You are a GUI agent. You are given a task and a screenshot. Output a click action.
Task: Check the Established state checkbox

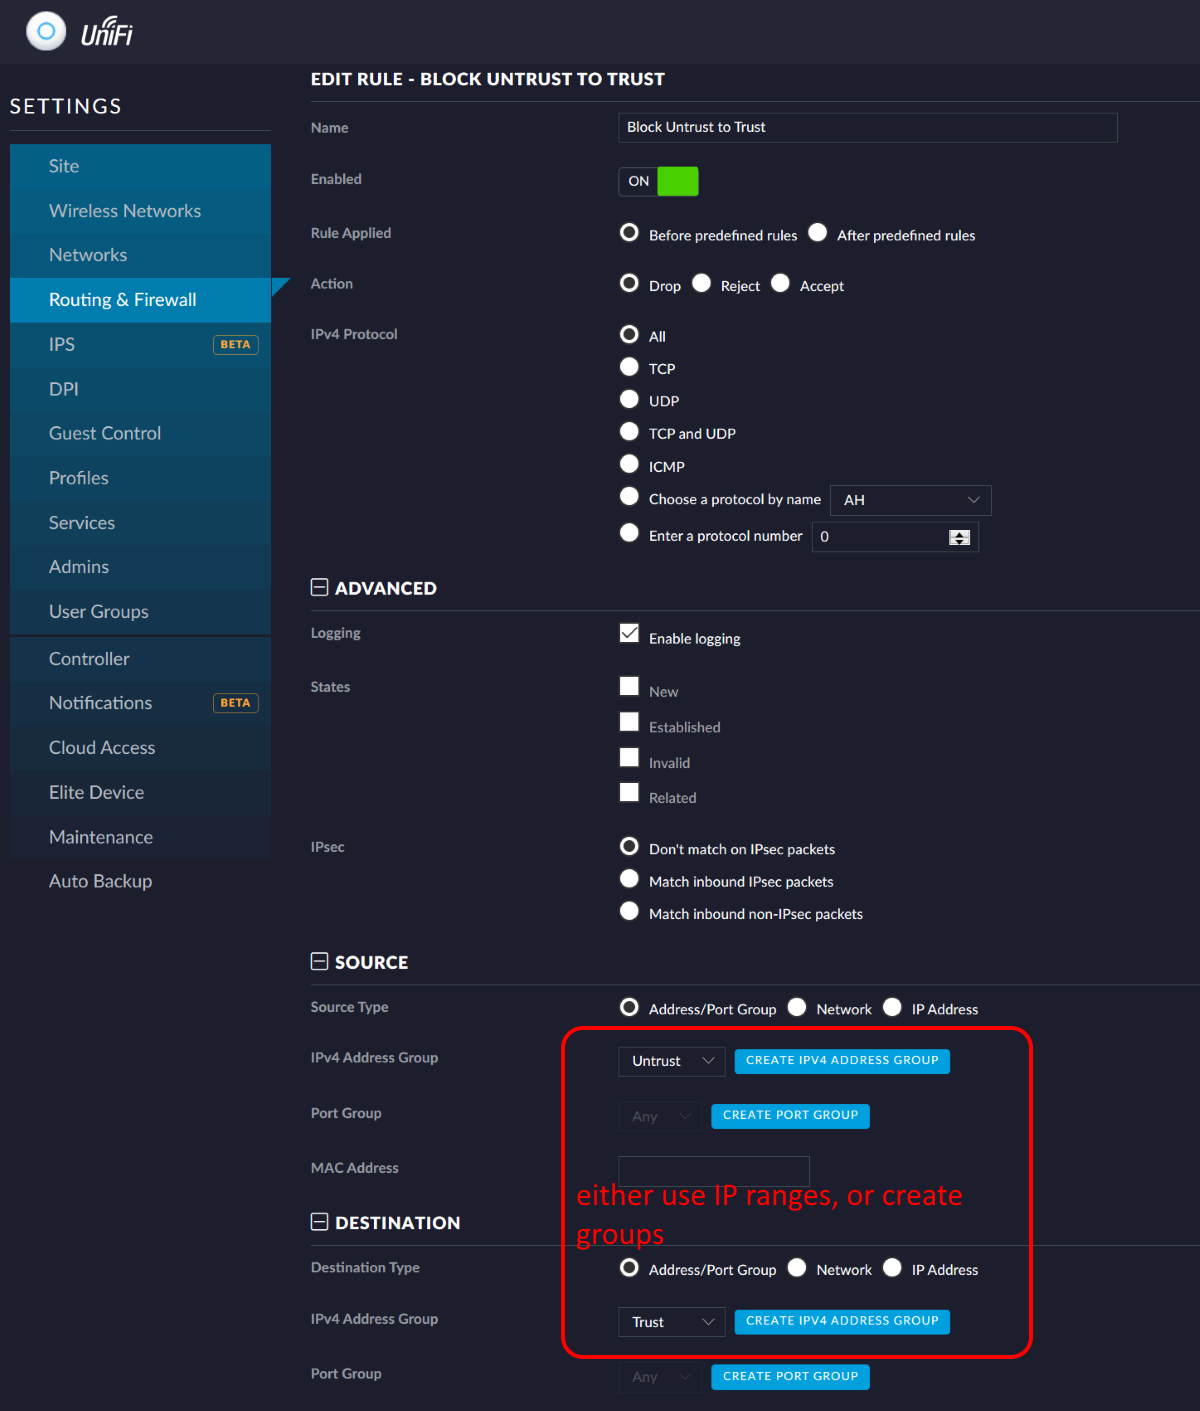629,721
